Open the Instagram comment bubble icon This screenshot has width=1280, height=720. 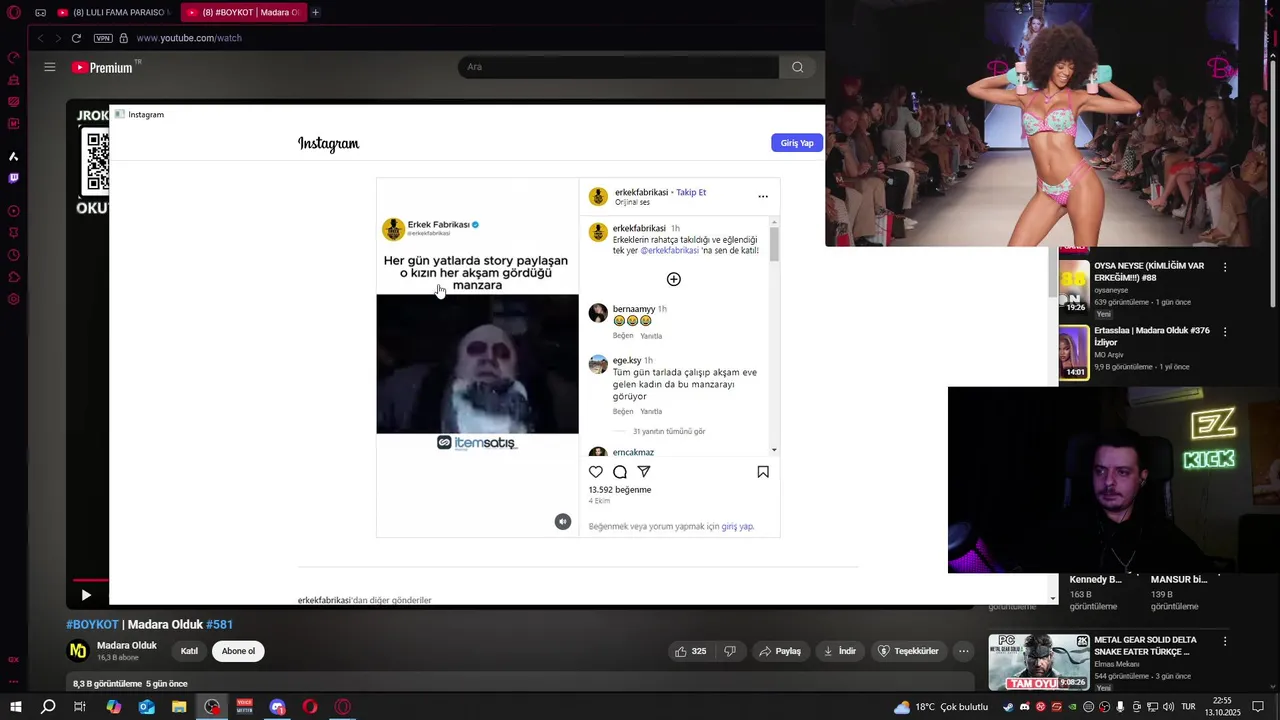click(620, 472)
